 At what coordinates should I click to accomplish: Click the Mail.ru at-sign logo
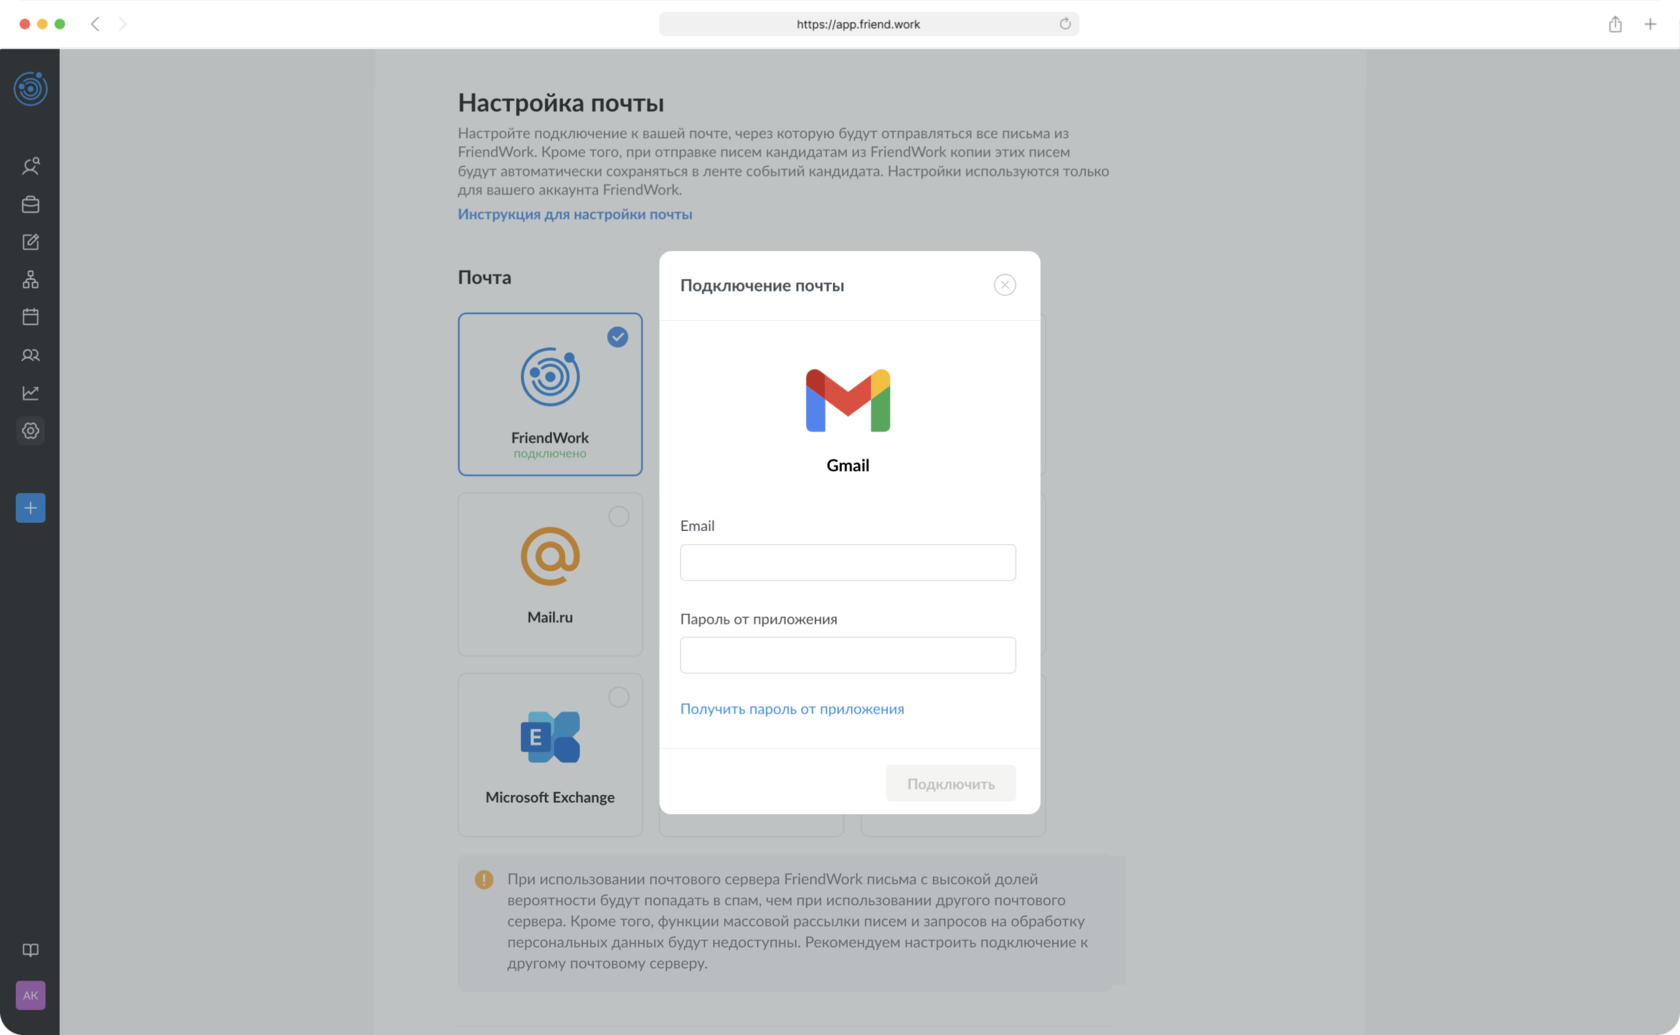coord(550,556)
